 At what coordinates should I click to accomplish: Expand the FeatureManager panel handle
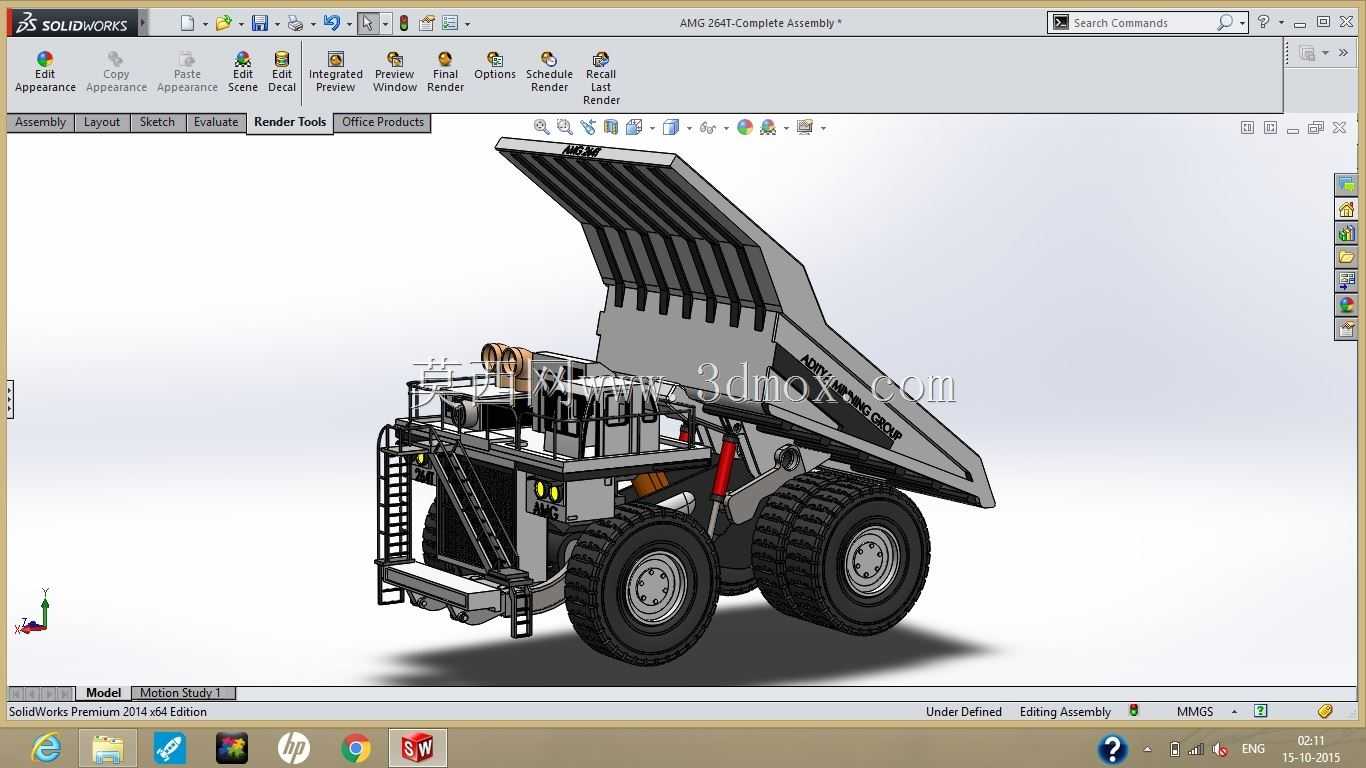(x=10, y=399)
